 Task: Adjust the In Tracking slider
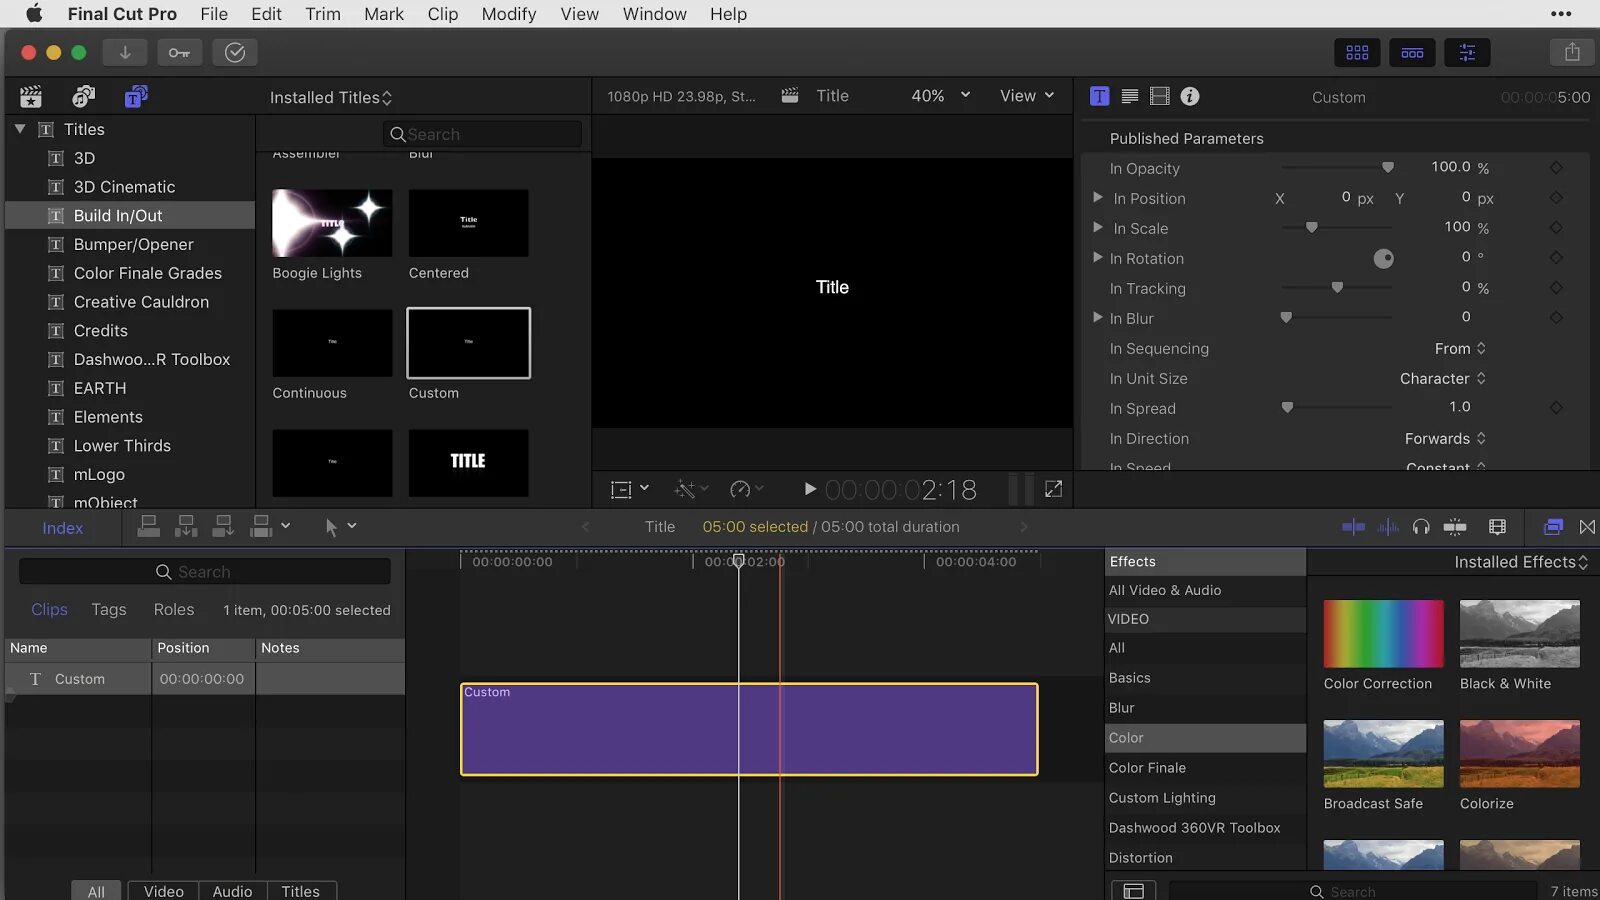pyautogui.click(x=1337, y=287)
